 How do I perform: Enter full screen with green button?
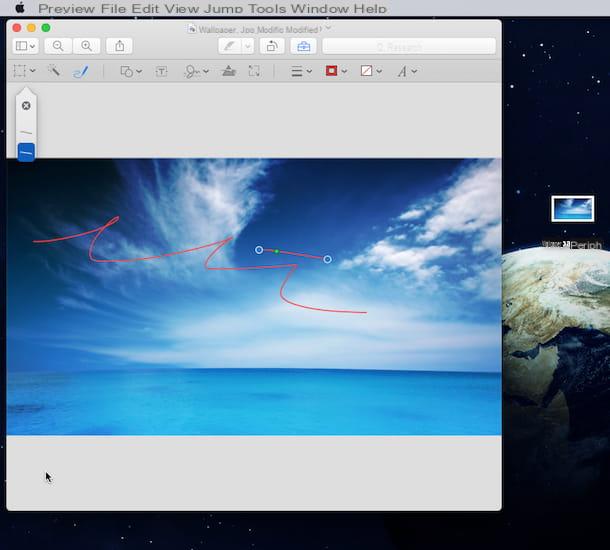tap(46, 28)
